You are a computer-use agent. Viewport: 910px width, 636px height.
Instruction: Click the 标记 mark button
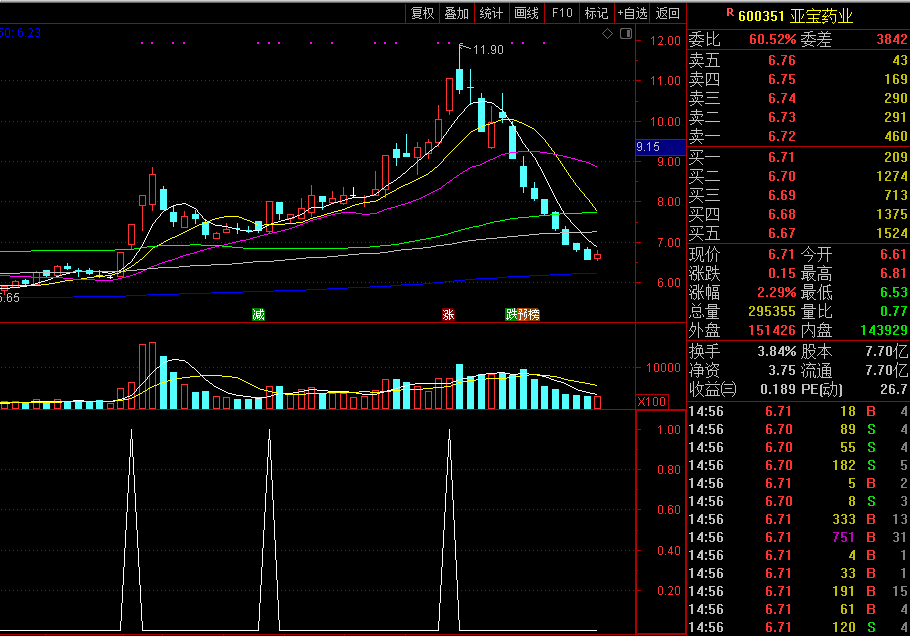[596, 13]
